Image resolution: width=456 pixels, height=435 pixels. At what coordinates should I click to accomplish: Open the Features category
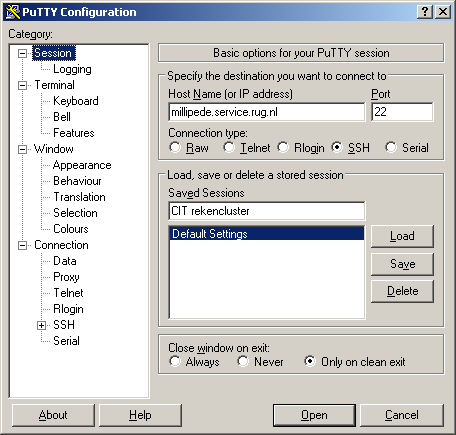[x=74, y=133]
